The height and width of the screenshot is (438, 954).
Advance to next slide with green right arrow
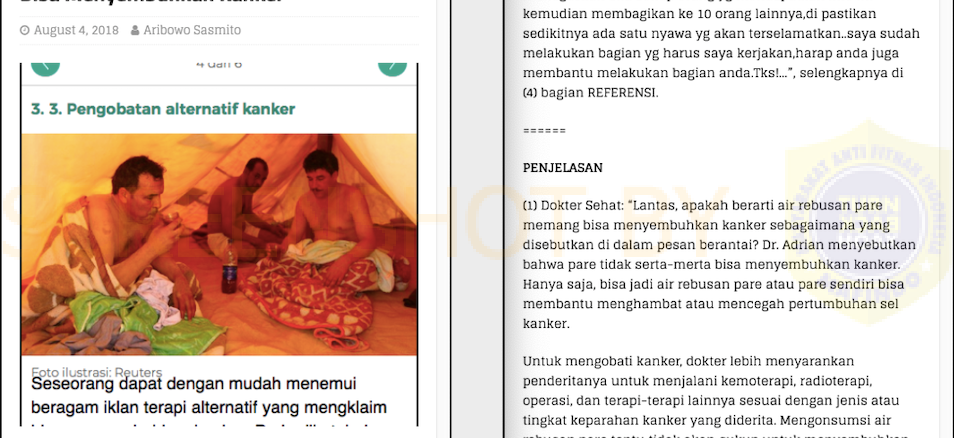click(x=392, y=65)
